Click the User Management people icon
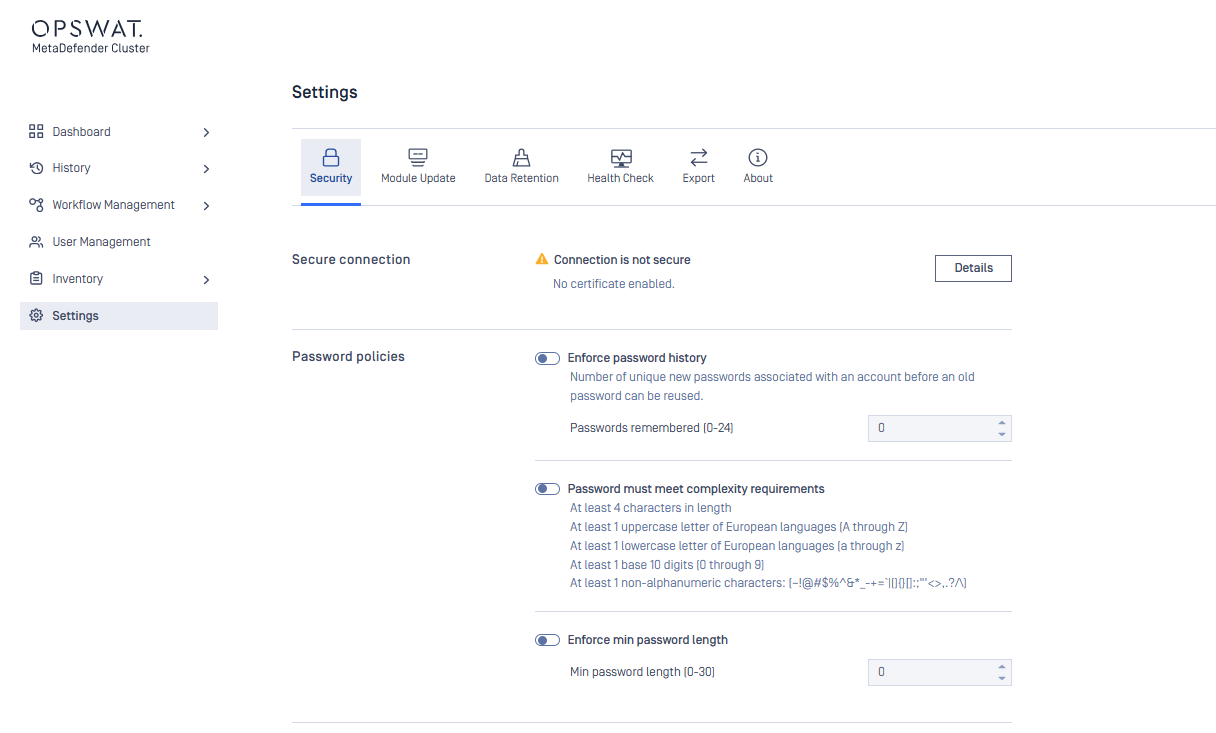 point(36,242)
